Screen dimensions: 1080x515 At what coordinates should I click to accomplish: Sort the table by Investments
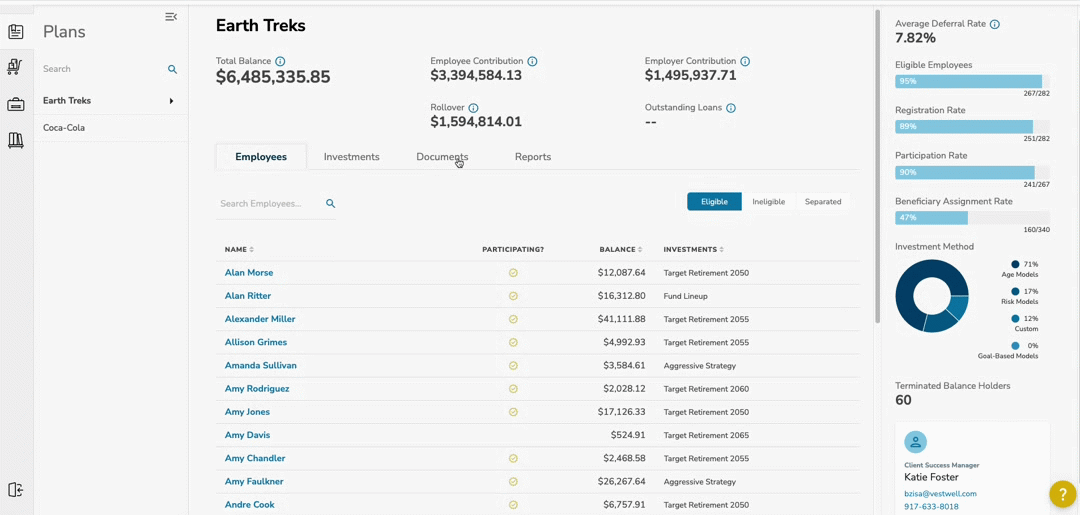(695, 249)
